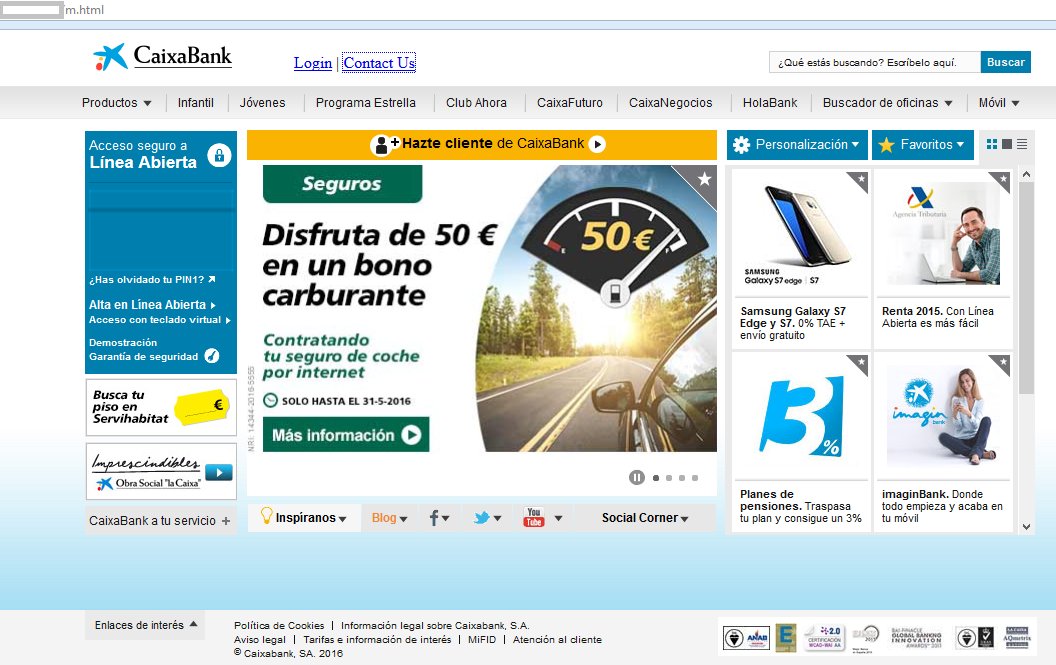Viewport: 1056px width, 665px height.
Task: Click ¿Has olvidado tu PIN1? link
Action: pyautogui.click(x=152, y=280)
